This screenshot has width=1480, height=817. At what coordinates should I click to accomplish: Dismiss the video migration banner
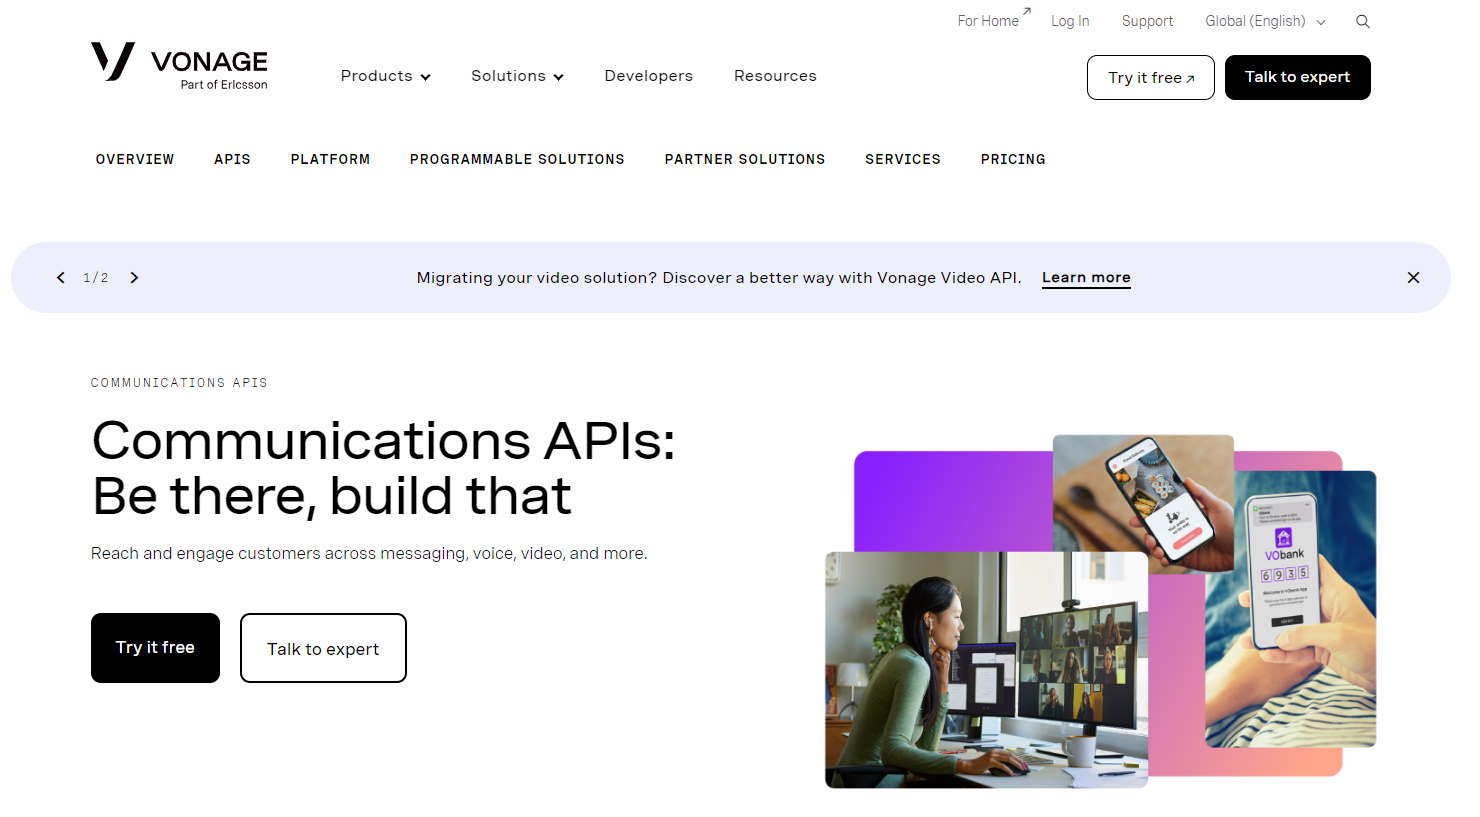pyautogui.click(x=1413, y=278)
